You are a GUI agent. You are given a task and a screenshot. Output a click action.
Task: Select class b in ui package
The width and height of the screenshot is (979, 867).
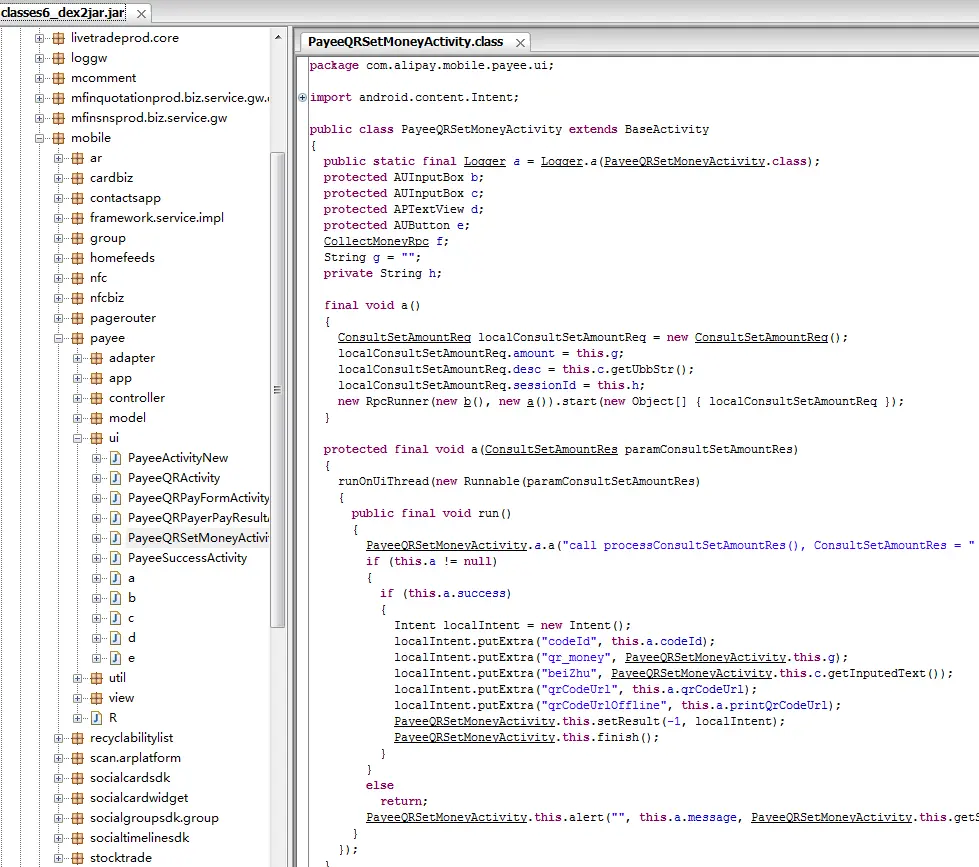click(132, 598)
